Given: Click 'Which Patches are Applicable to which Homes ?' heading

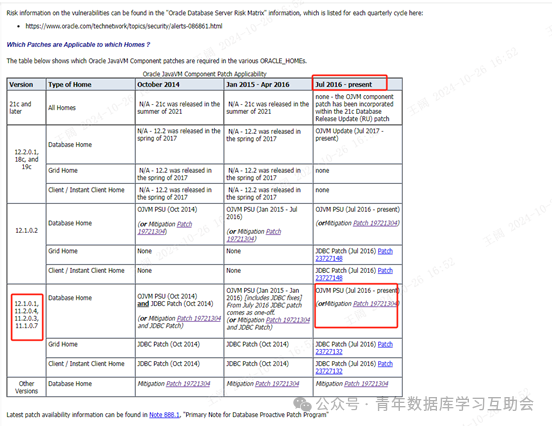Looking at the screenshot, I should click(x=78, y=44).
